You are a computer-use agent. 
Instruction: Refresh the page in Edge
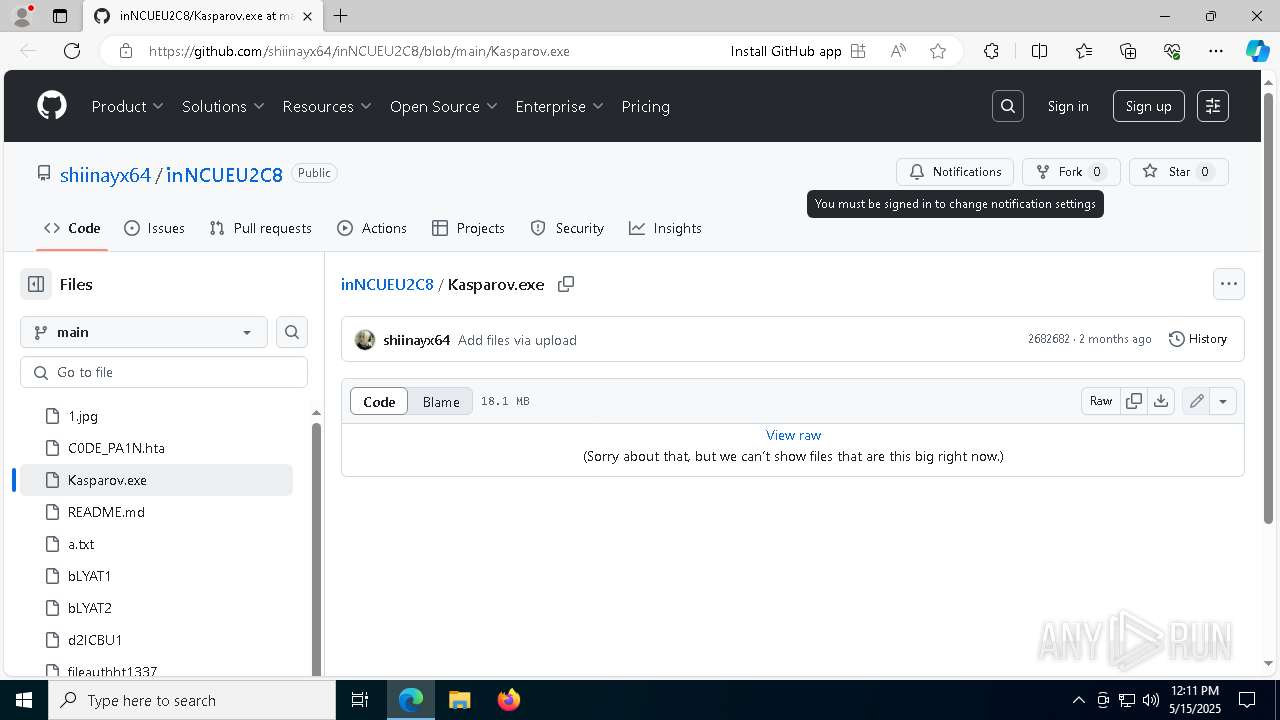point(72,51)
